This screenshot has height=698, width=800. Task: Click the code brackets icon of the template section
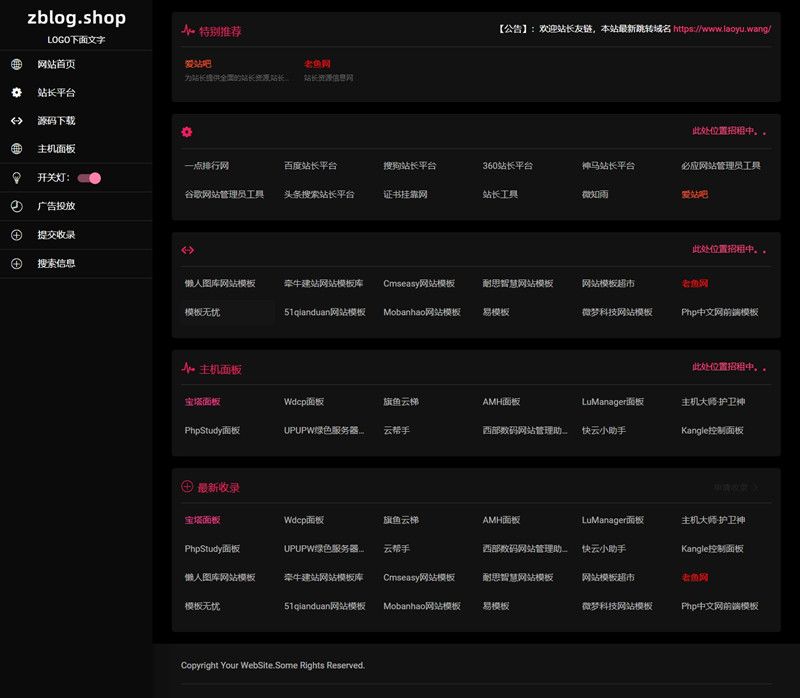(185, 251)
